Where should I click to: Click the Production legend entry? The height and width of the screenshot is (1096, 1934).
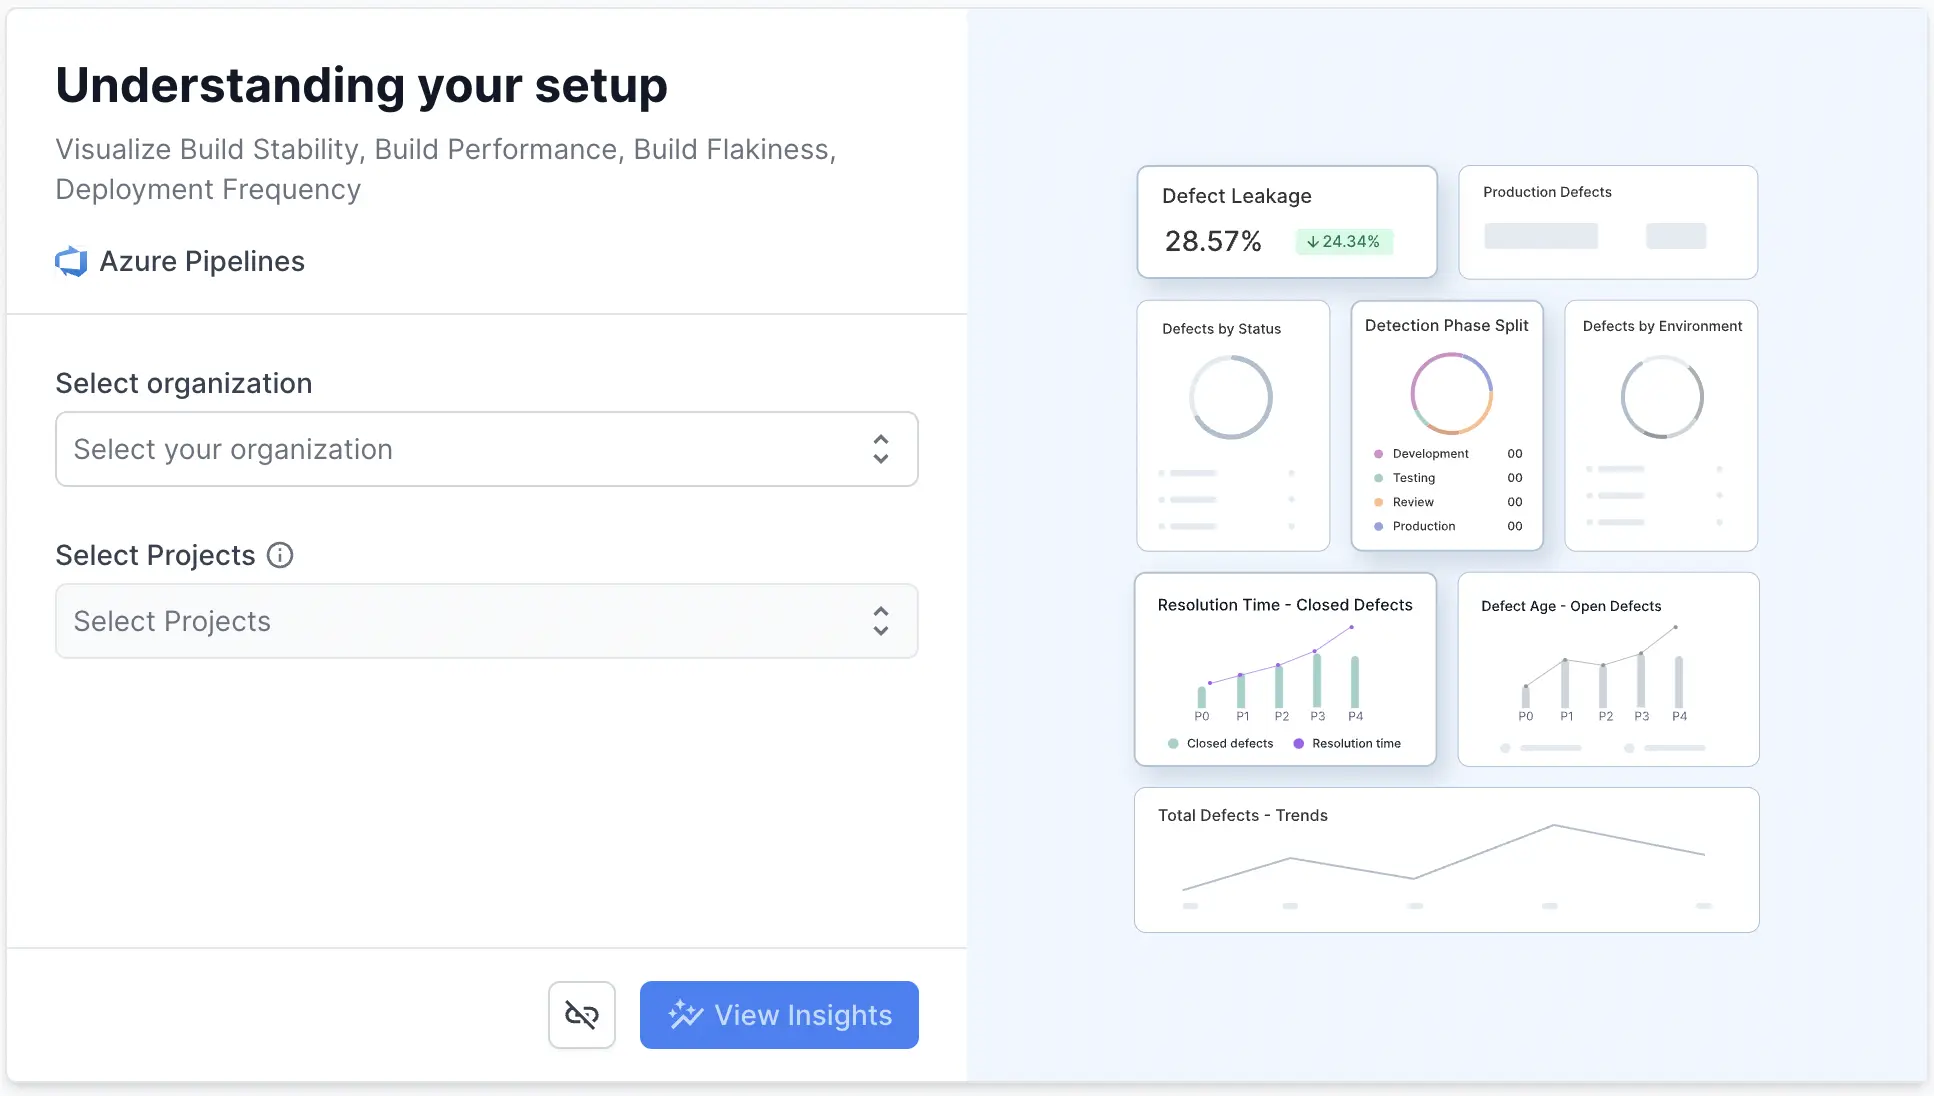pos(1423,526)
